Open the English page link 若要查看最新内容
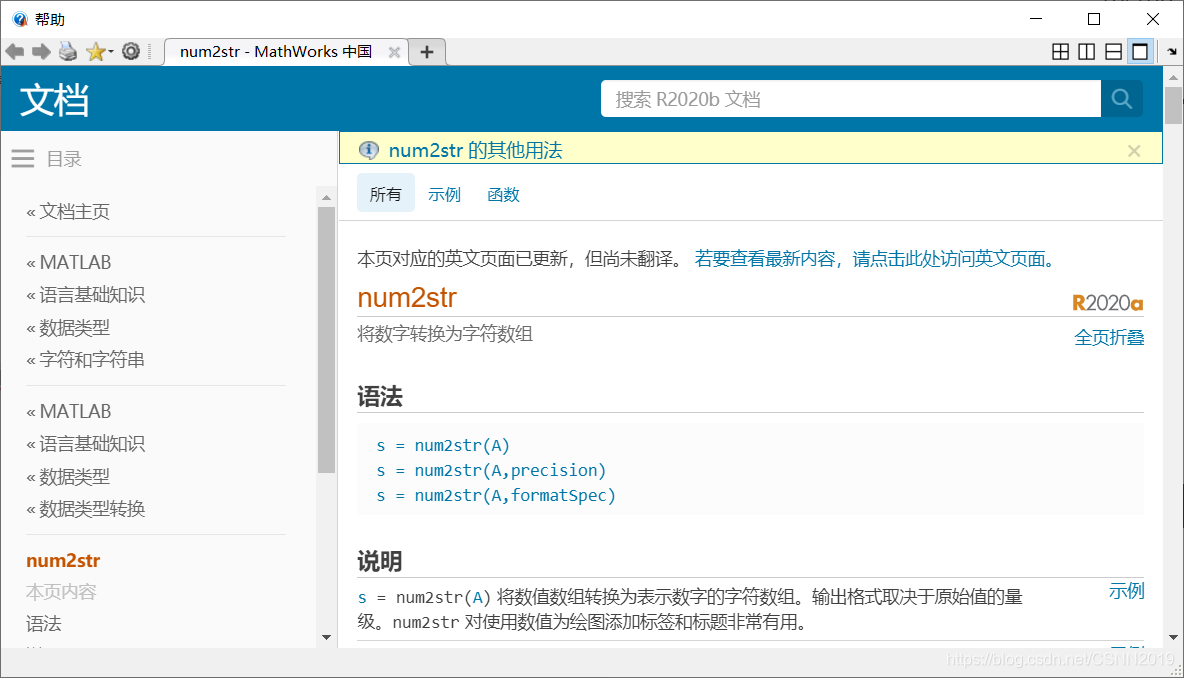1184x678 pixels. tap(874, 259)
